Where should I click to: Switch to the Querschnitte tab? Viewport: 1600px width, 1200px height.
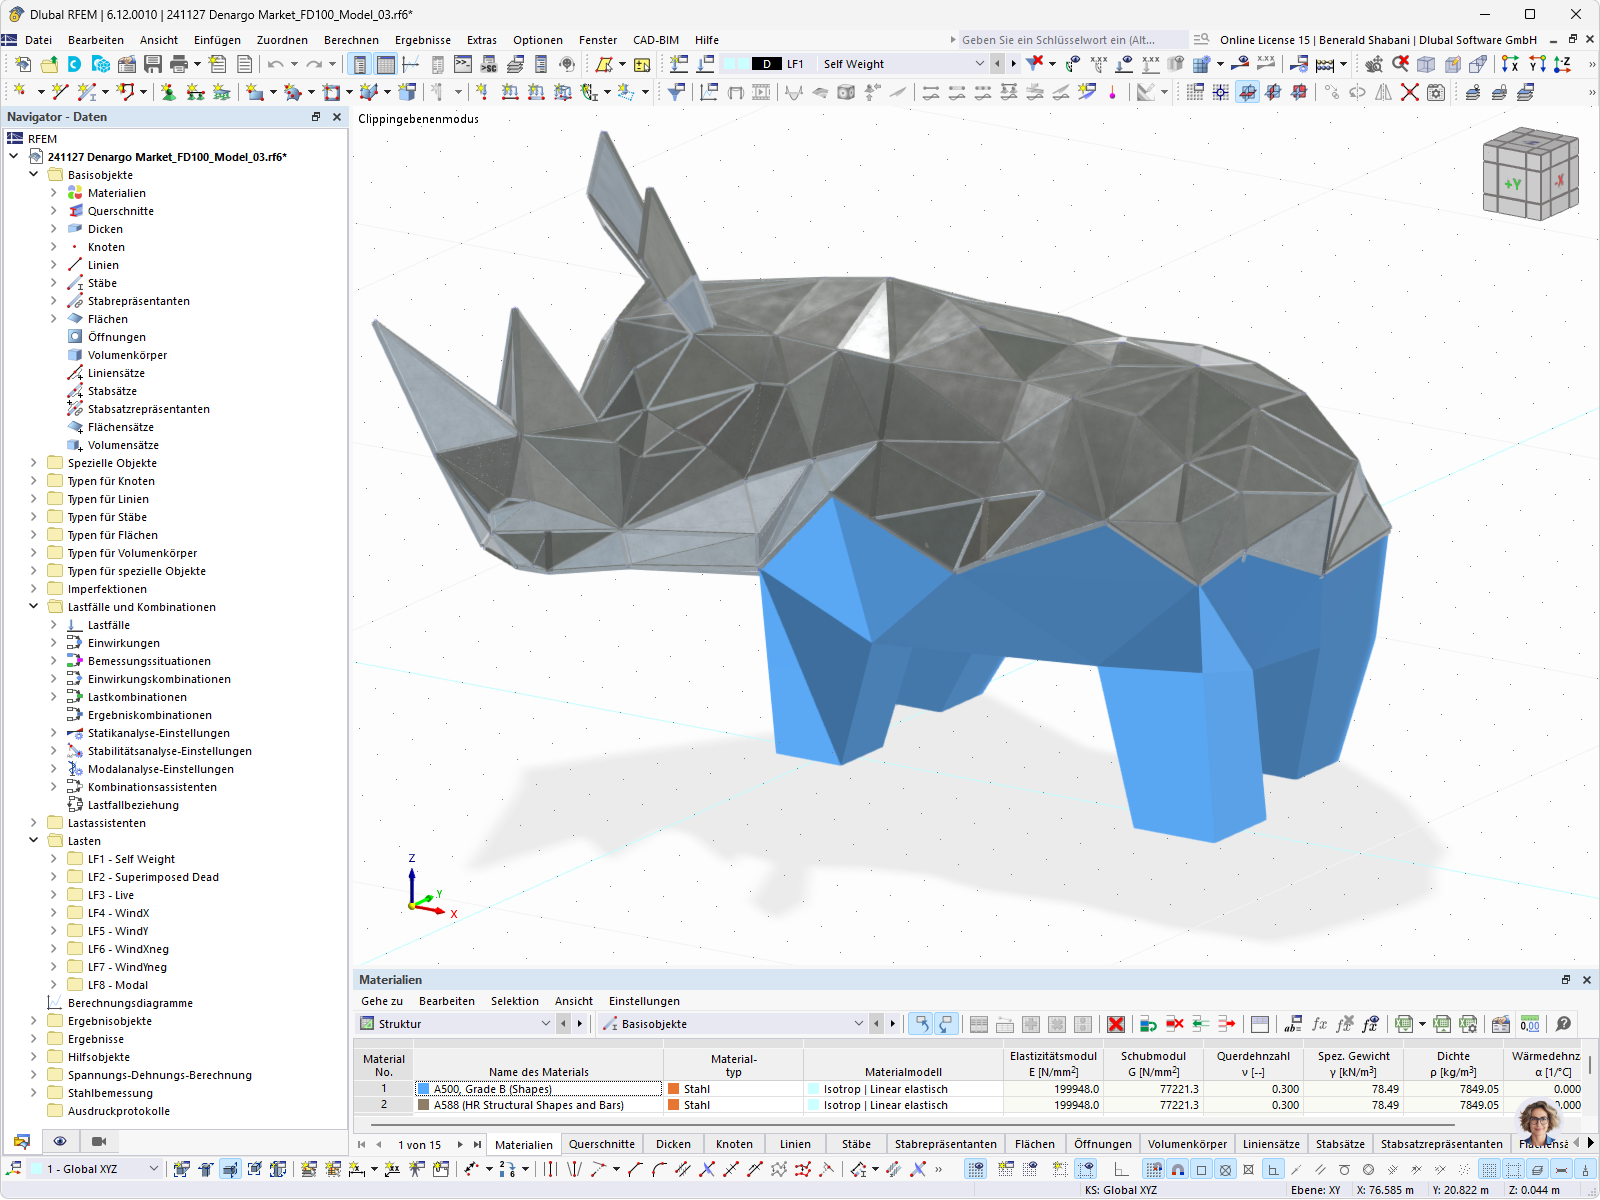point(602,1144)
